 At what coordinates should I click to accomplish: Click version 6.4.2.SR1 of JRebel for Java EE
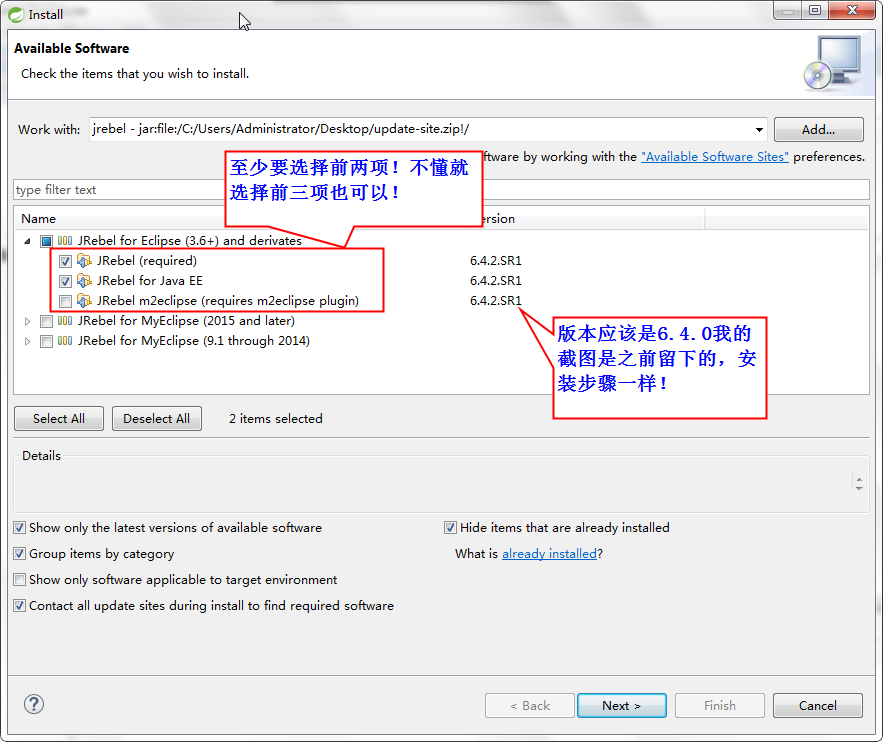tap(496, 280)
